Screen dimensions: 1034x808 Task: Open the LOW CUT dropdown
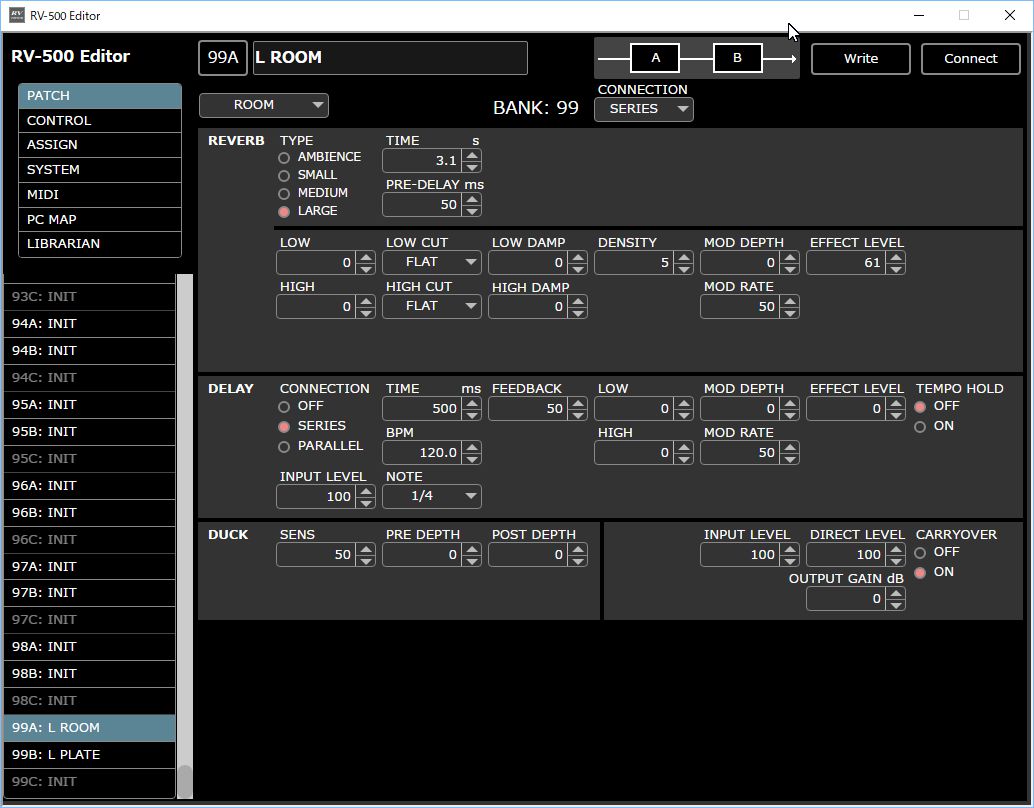[x=431, y=263]
